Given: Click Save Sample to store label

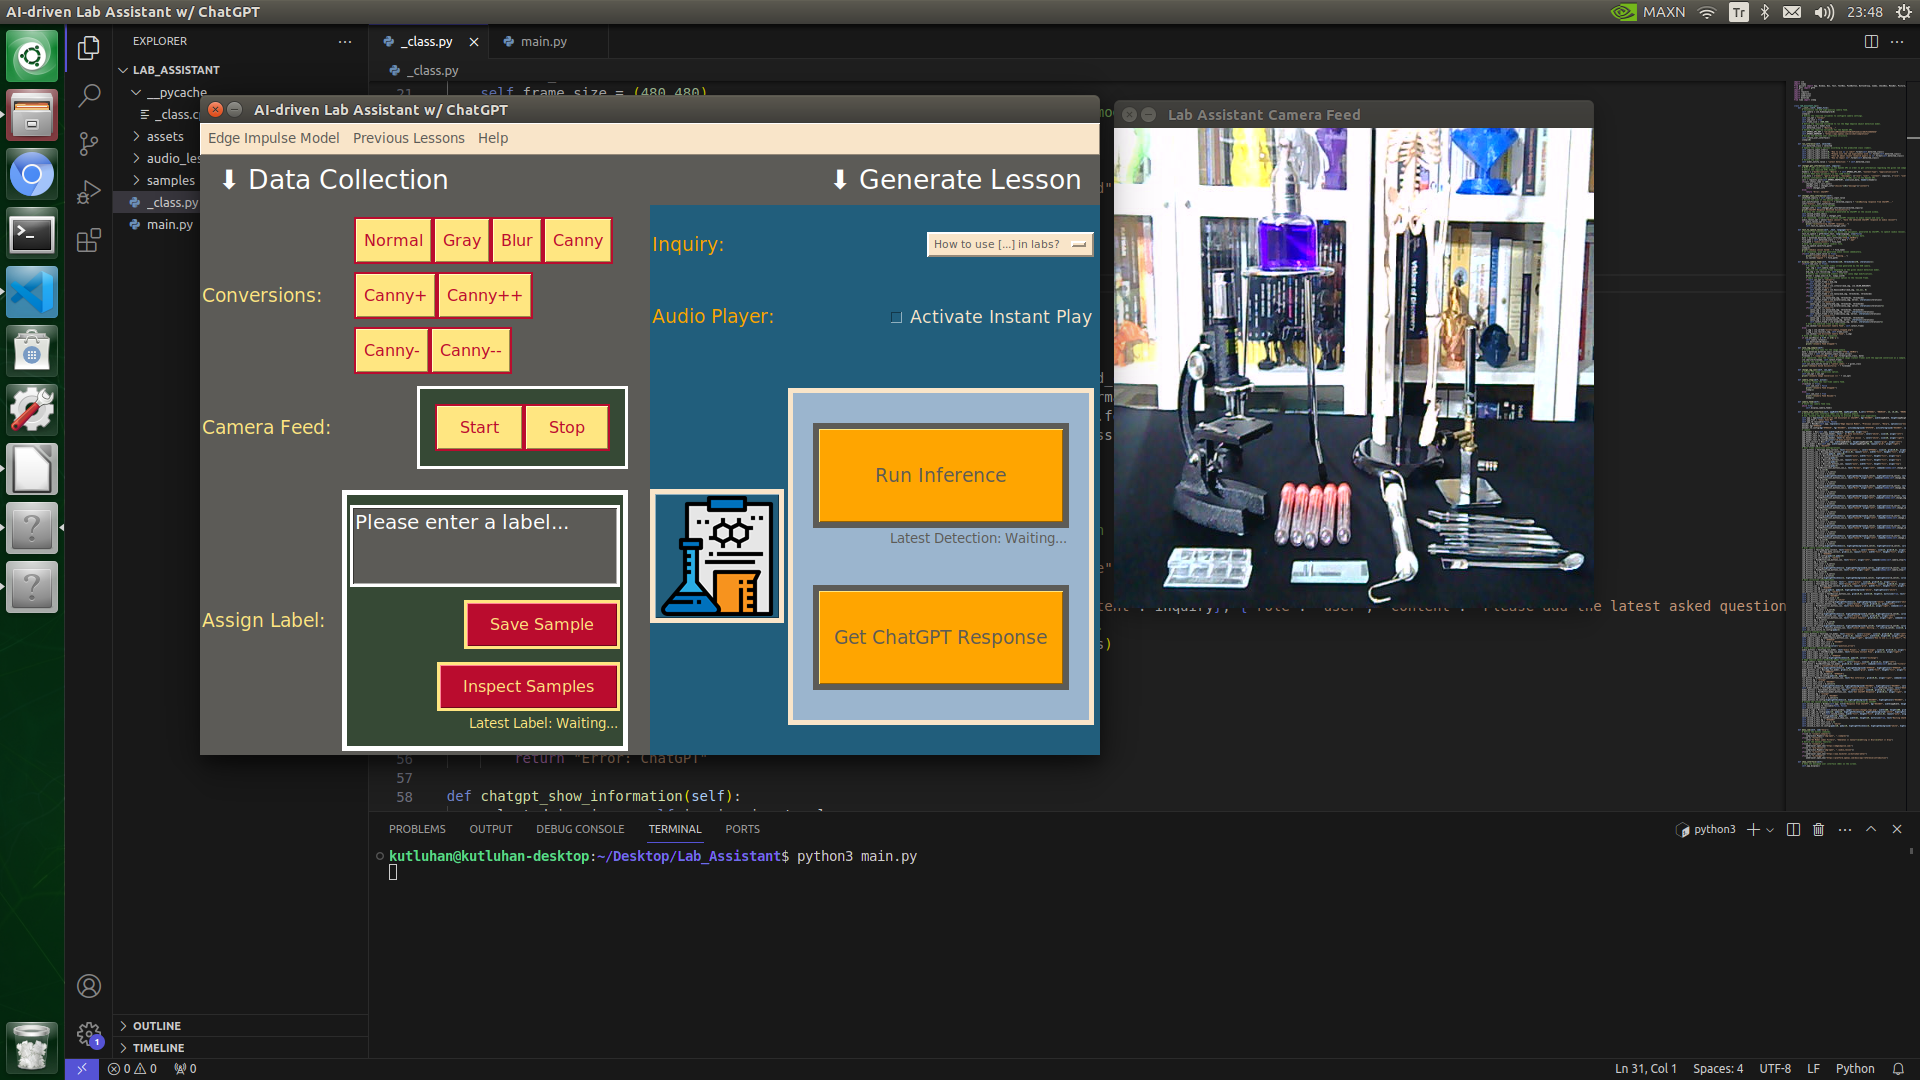Looking at the screenshot, I should pyautogui.click(x=541, y=624).
